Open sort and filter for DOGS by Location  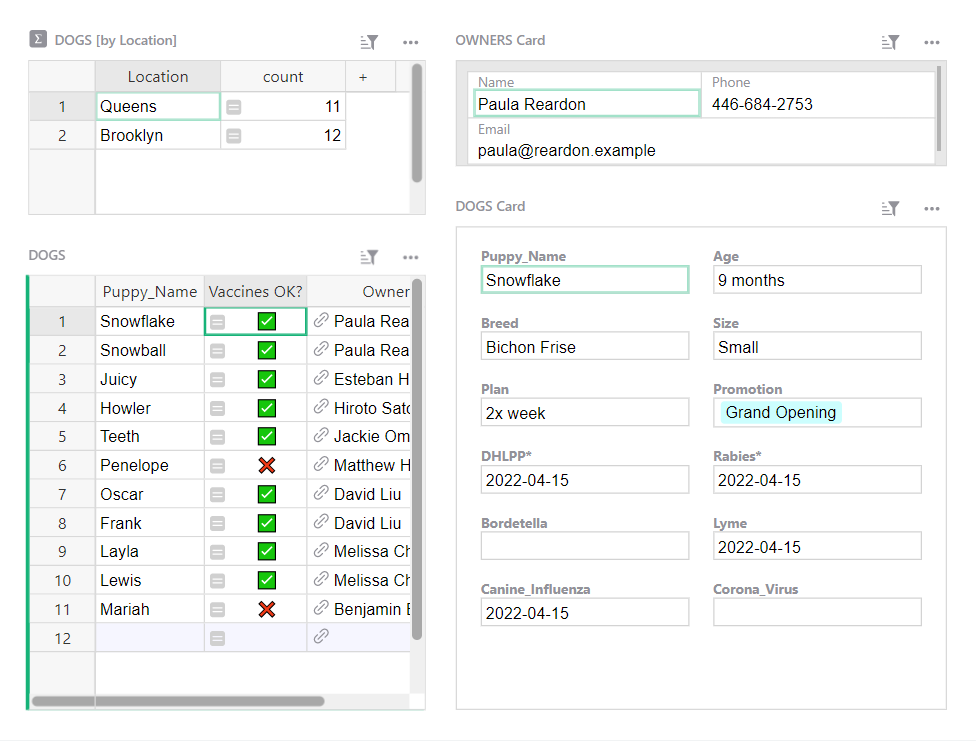[369, 42]
